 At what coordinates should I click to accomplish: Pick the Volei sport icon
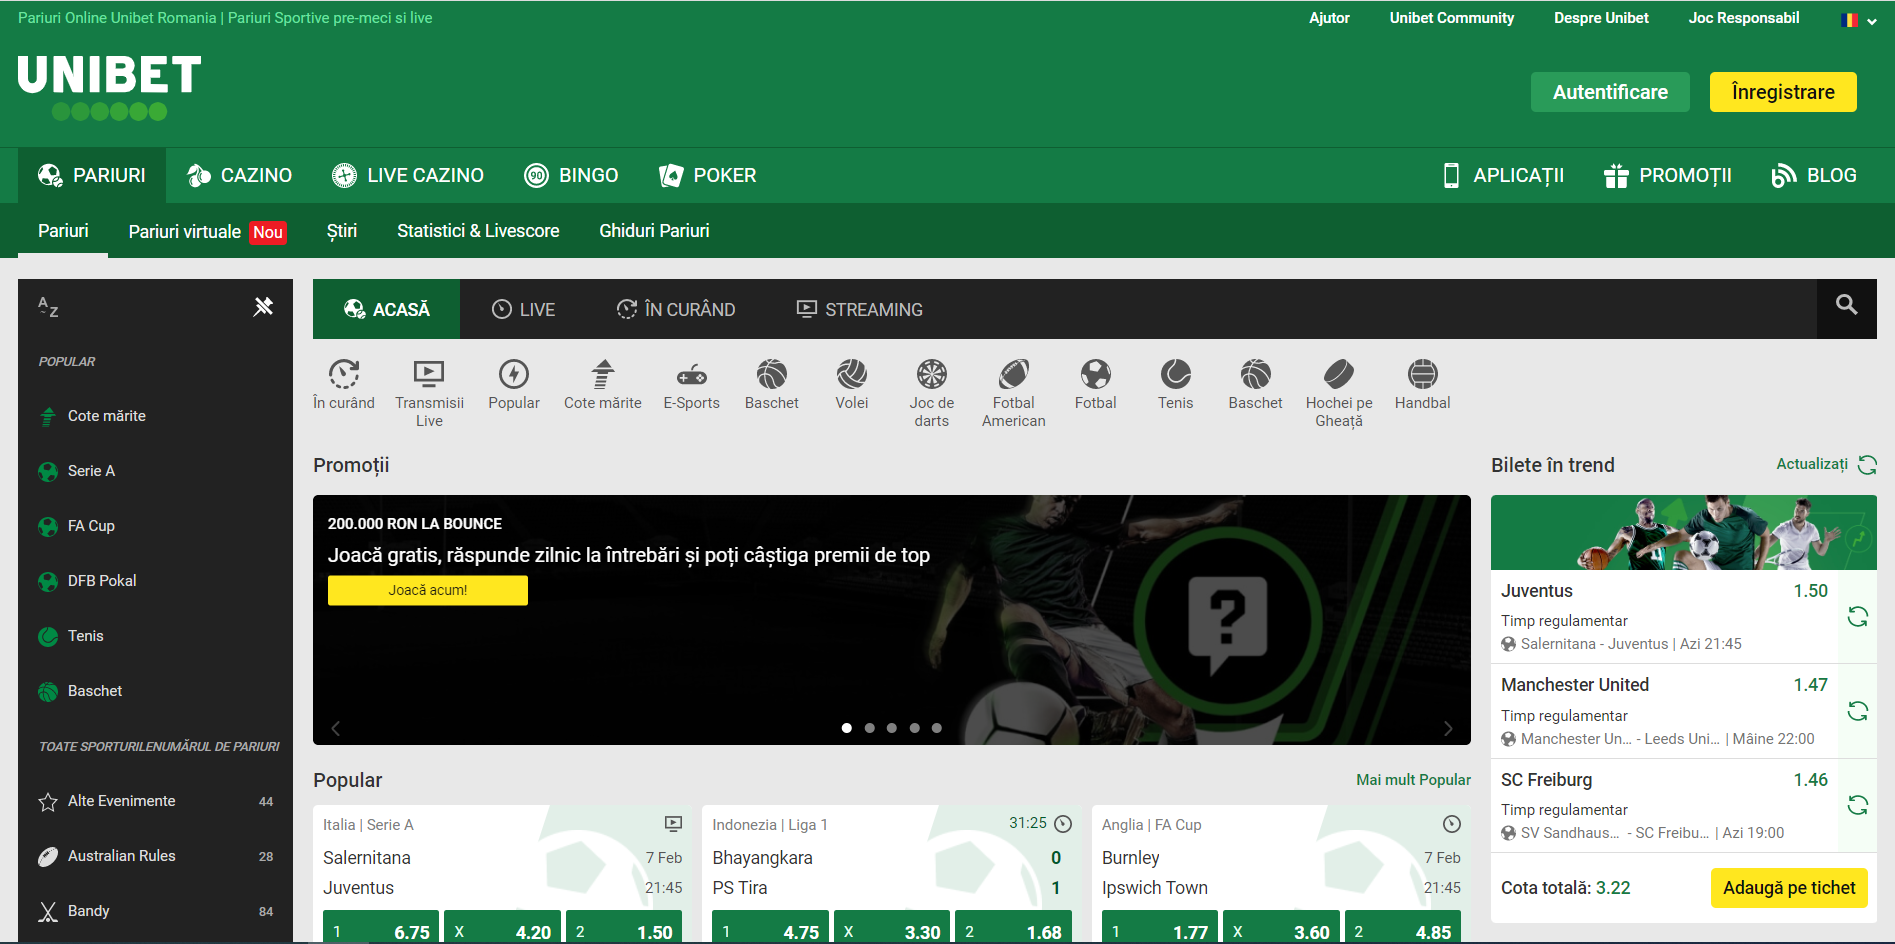tap(852, 374)
